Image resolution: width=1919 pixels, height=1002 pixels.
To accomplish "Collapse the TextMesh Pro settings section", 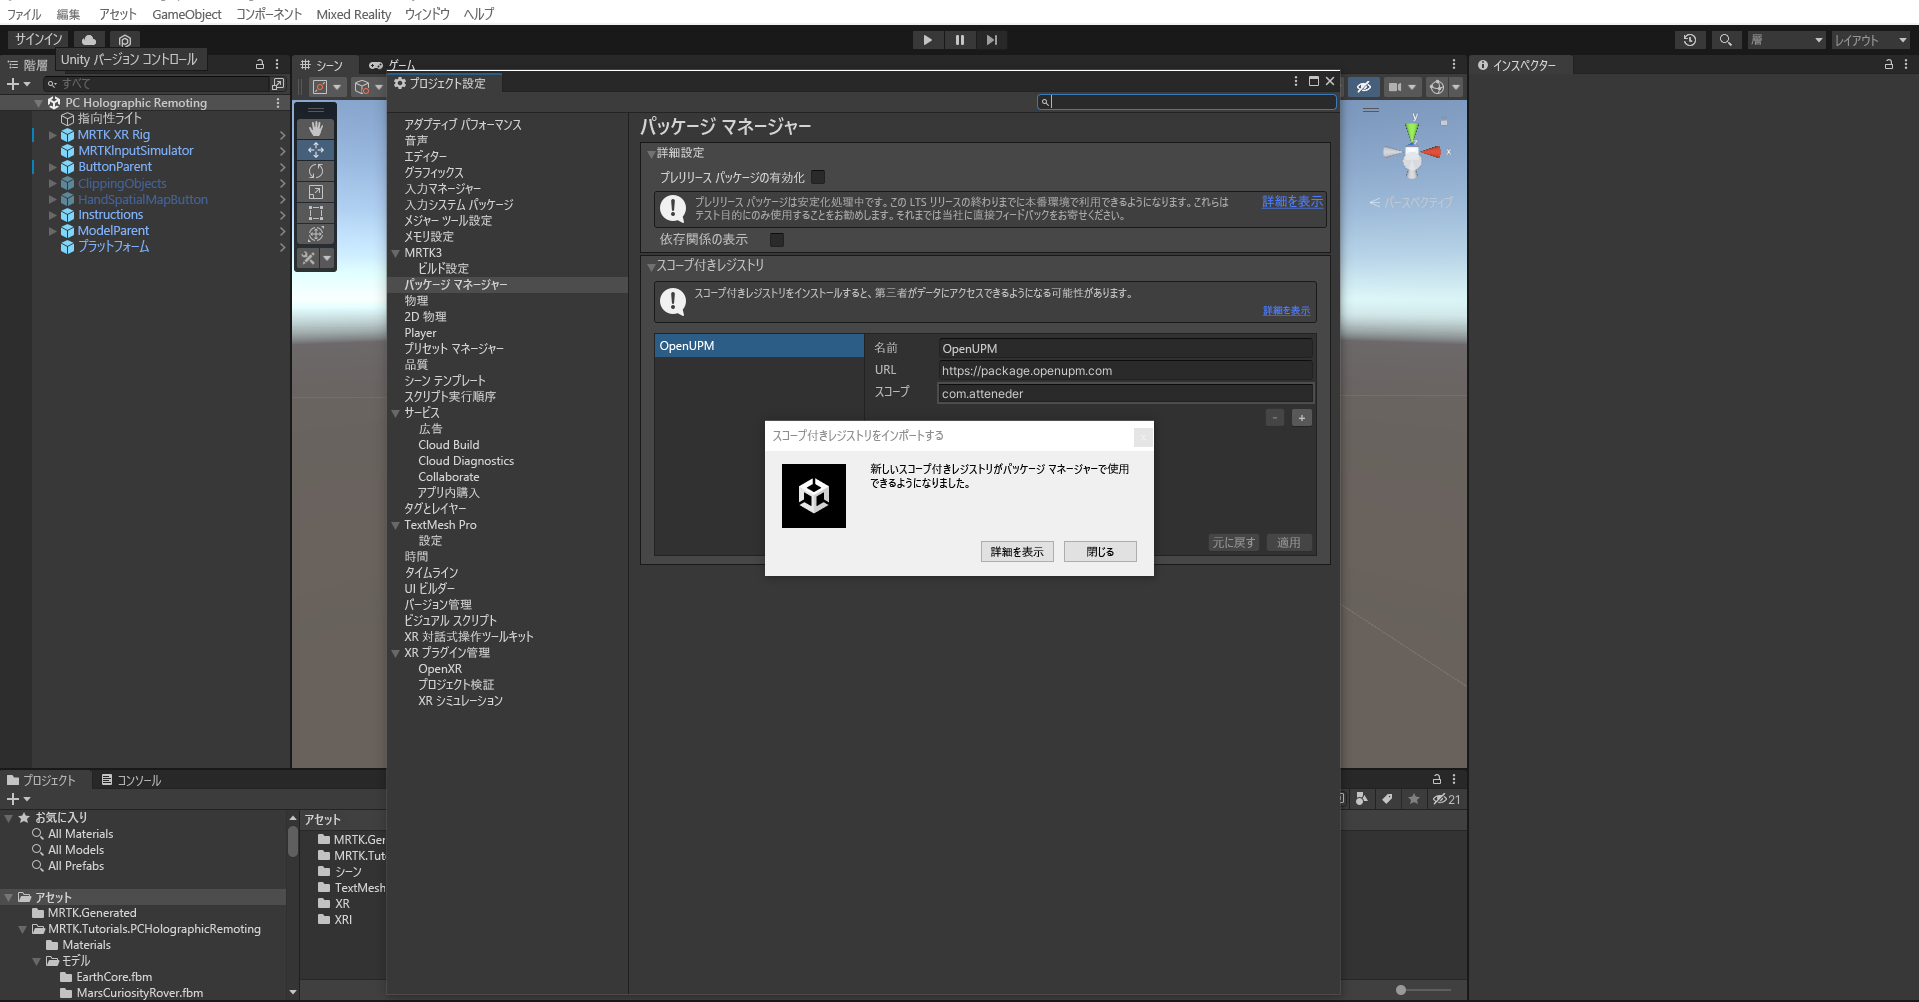I will point(396,524).
